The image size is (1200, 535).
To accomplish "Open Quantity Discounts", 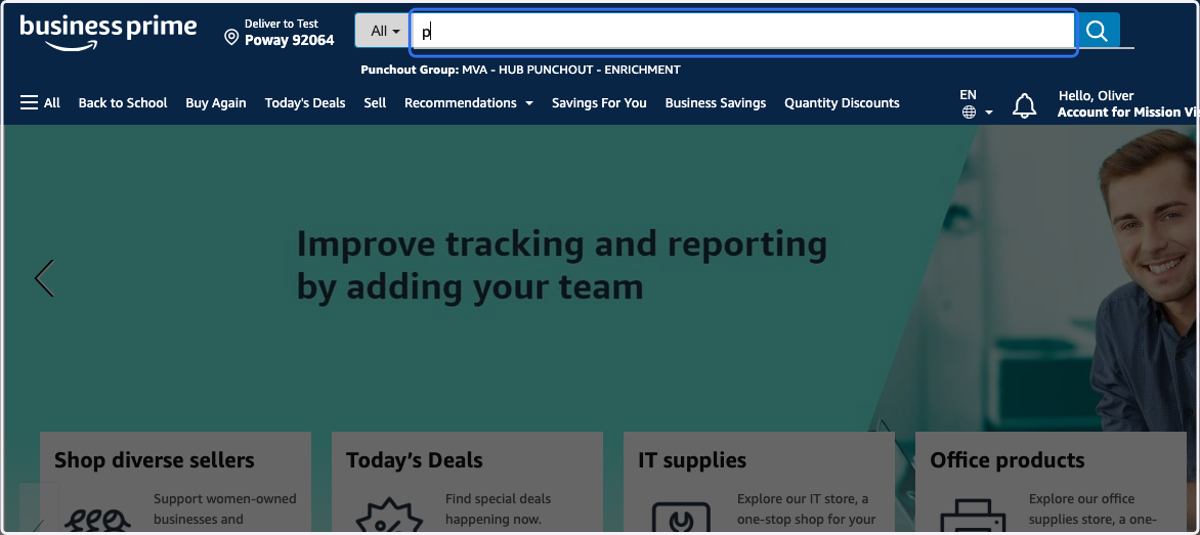I will point(842,103).
